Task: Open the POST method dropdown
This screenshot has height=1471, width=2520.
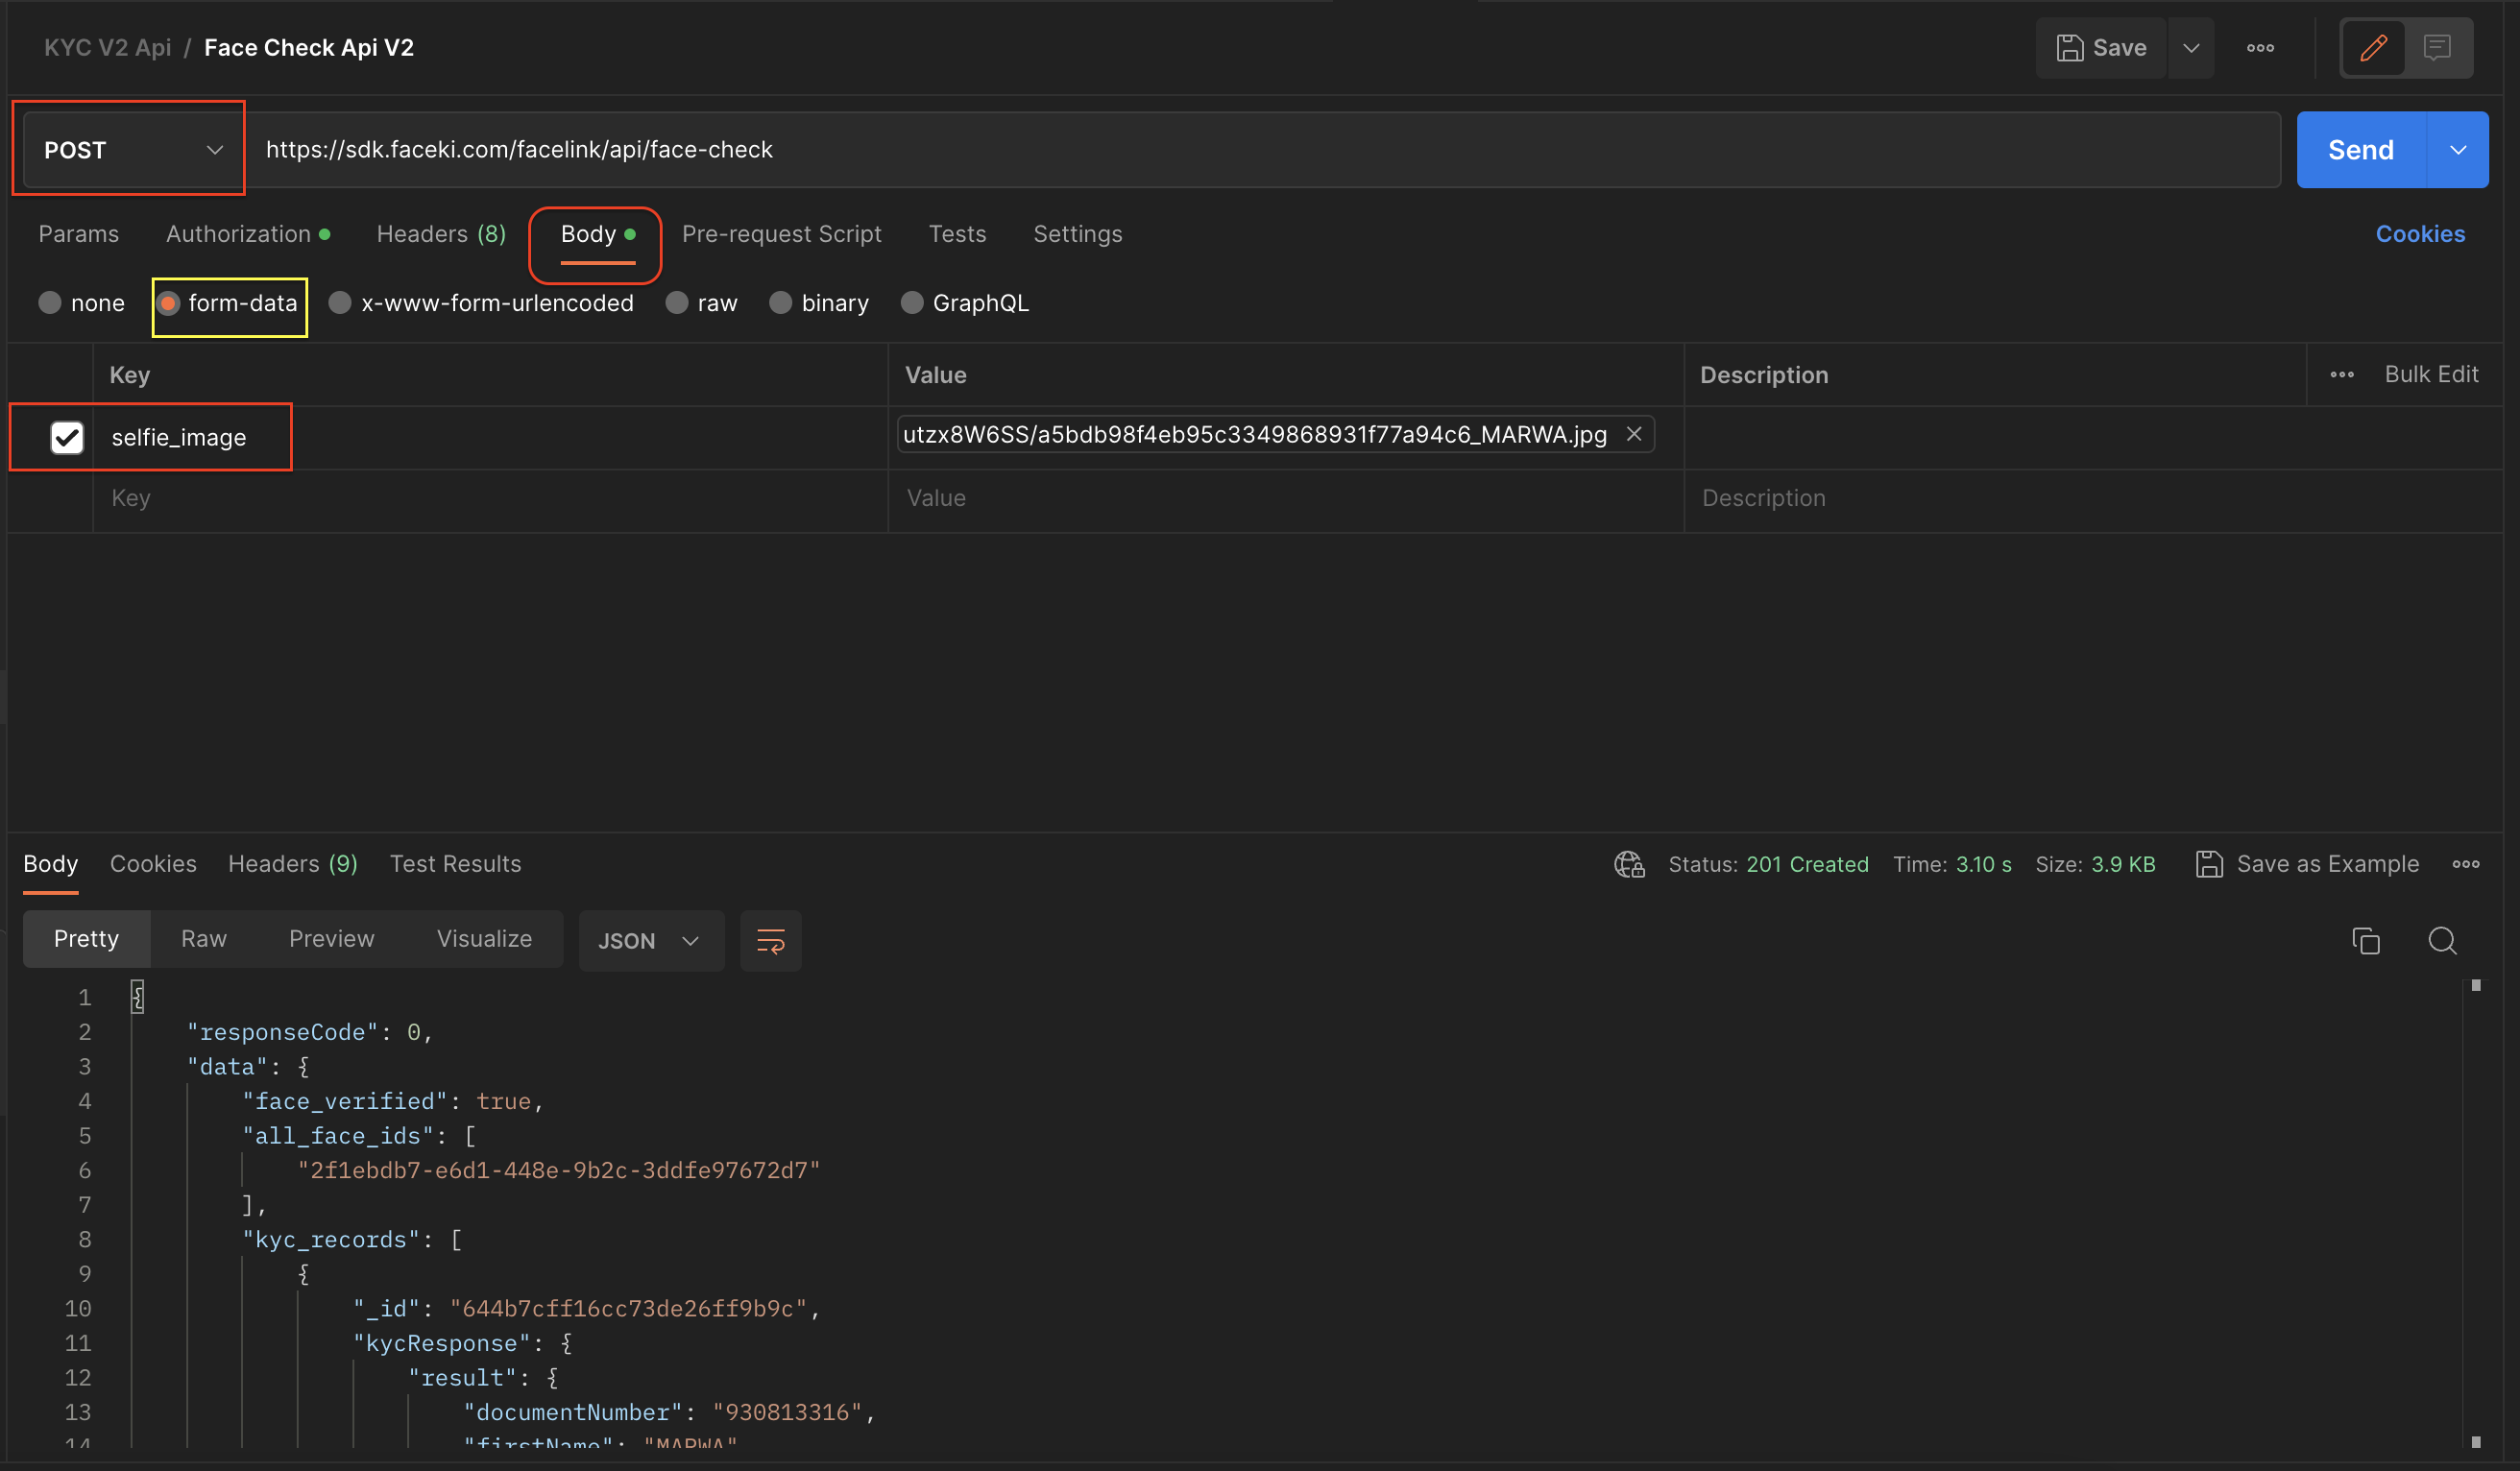Action: 132,150
